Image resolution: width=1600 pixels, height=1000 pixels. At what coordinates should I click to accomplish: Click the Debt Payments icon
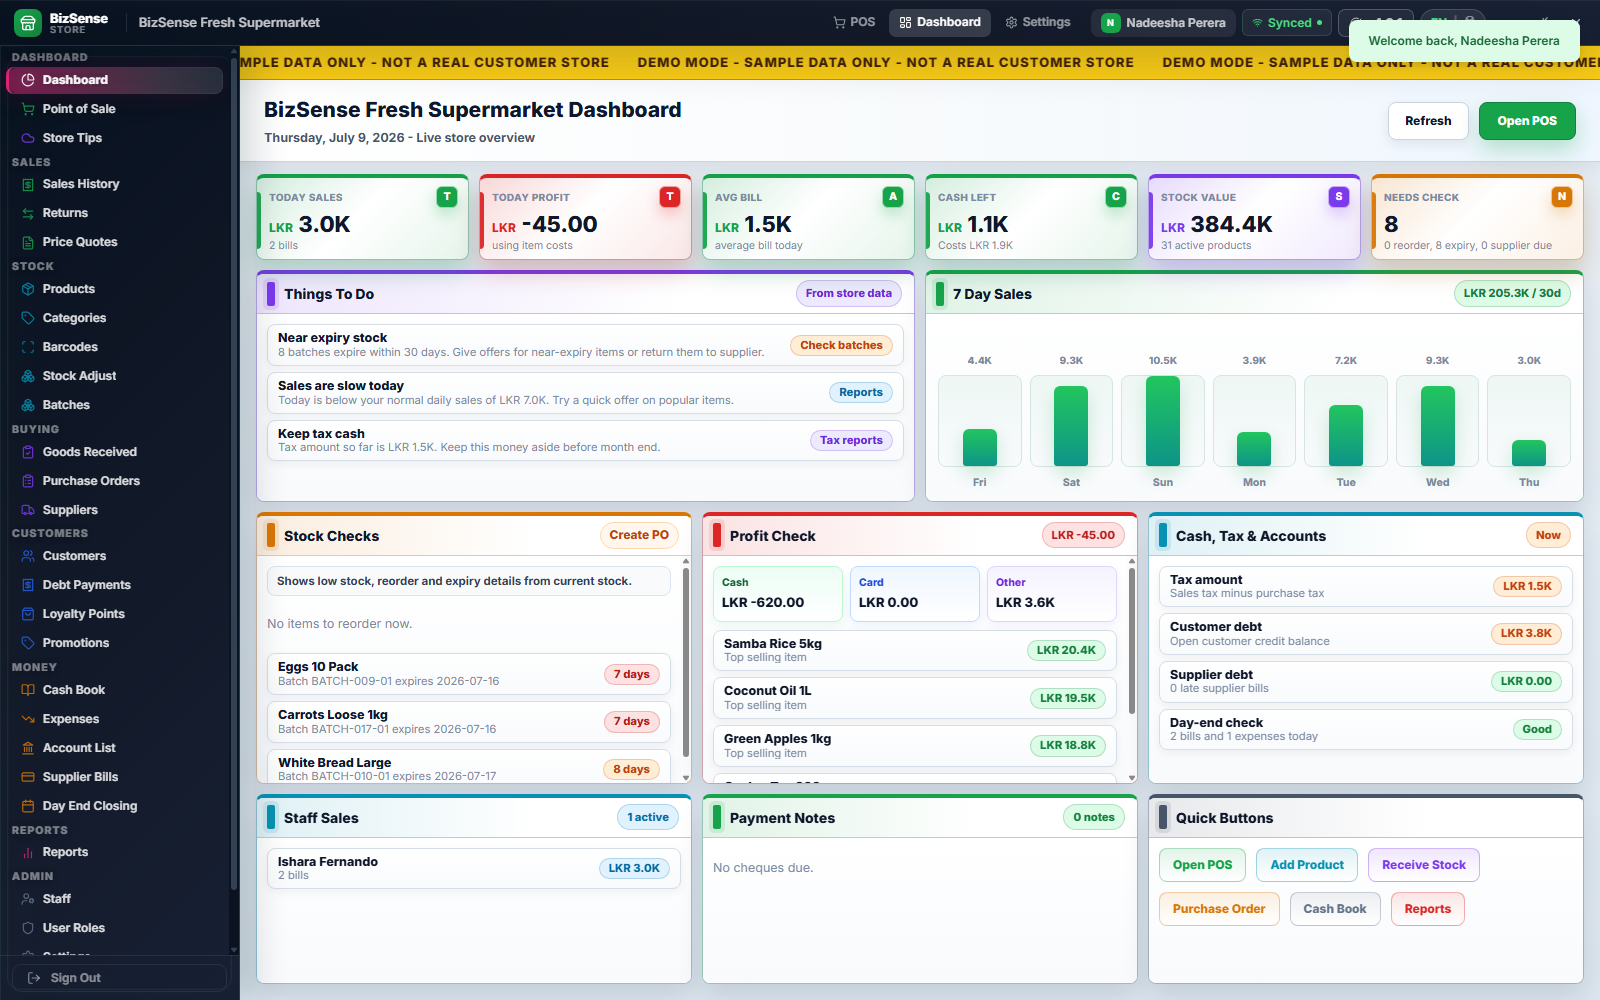coord(28,585)
